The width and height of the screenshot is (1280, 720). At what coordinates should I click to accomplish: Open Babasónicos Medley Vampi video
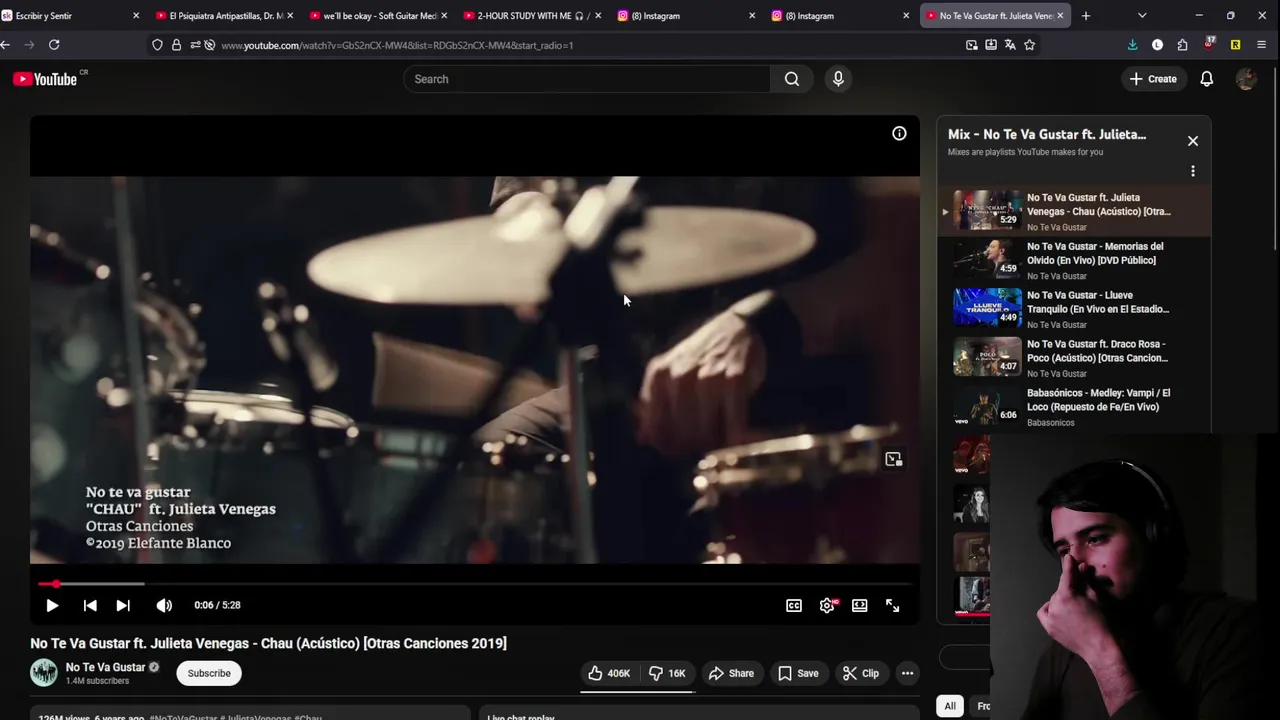click(x=1073, y=407)
